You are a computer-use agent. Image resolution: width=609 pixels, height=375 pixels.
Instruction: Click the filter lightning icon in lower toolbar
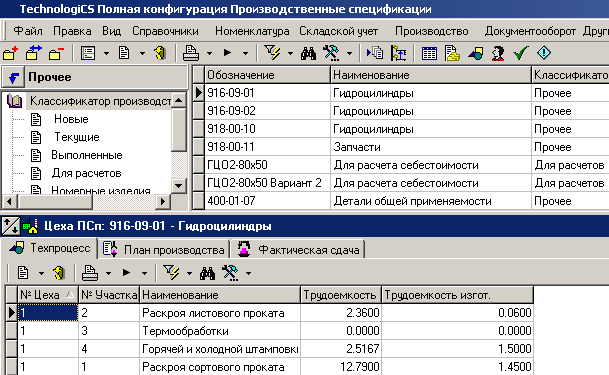point(171,273)
